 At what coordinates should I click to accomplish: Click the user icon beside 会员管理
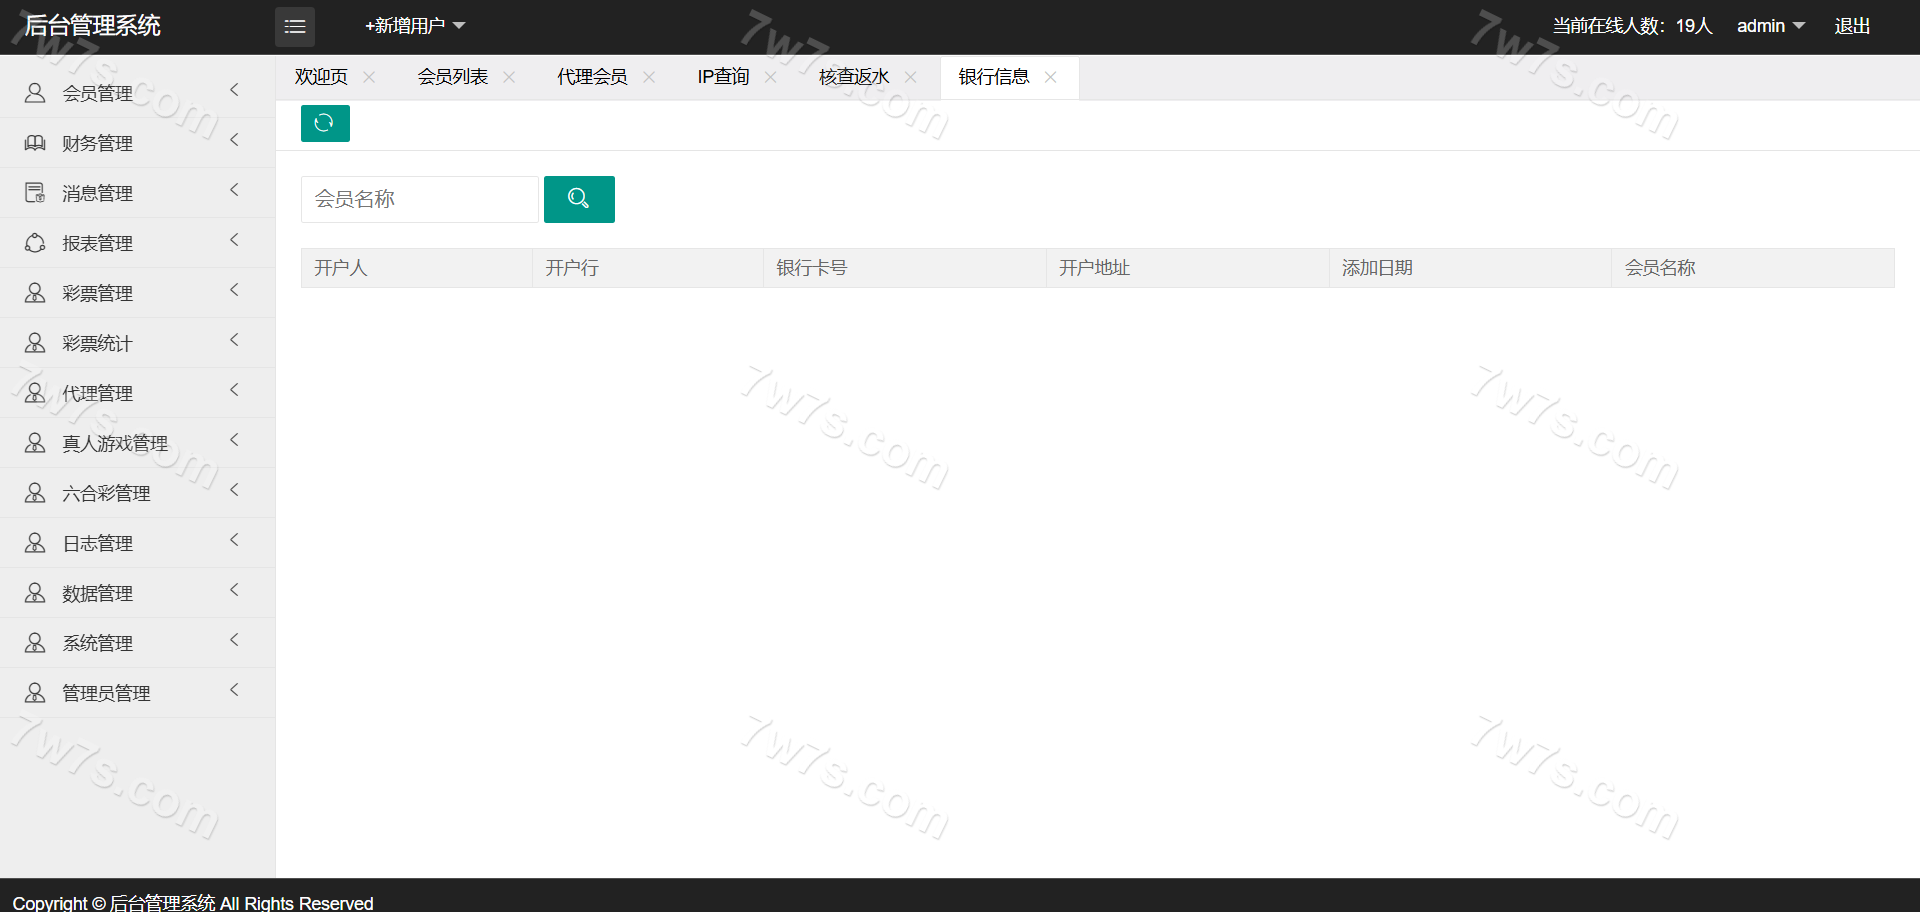point(35,93)
